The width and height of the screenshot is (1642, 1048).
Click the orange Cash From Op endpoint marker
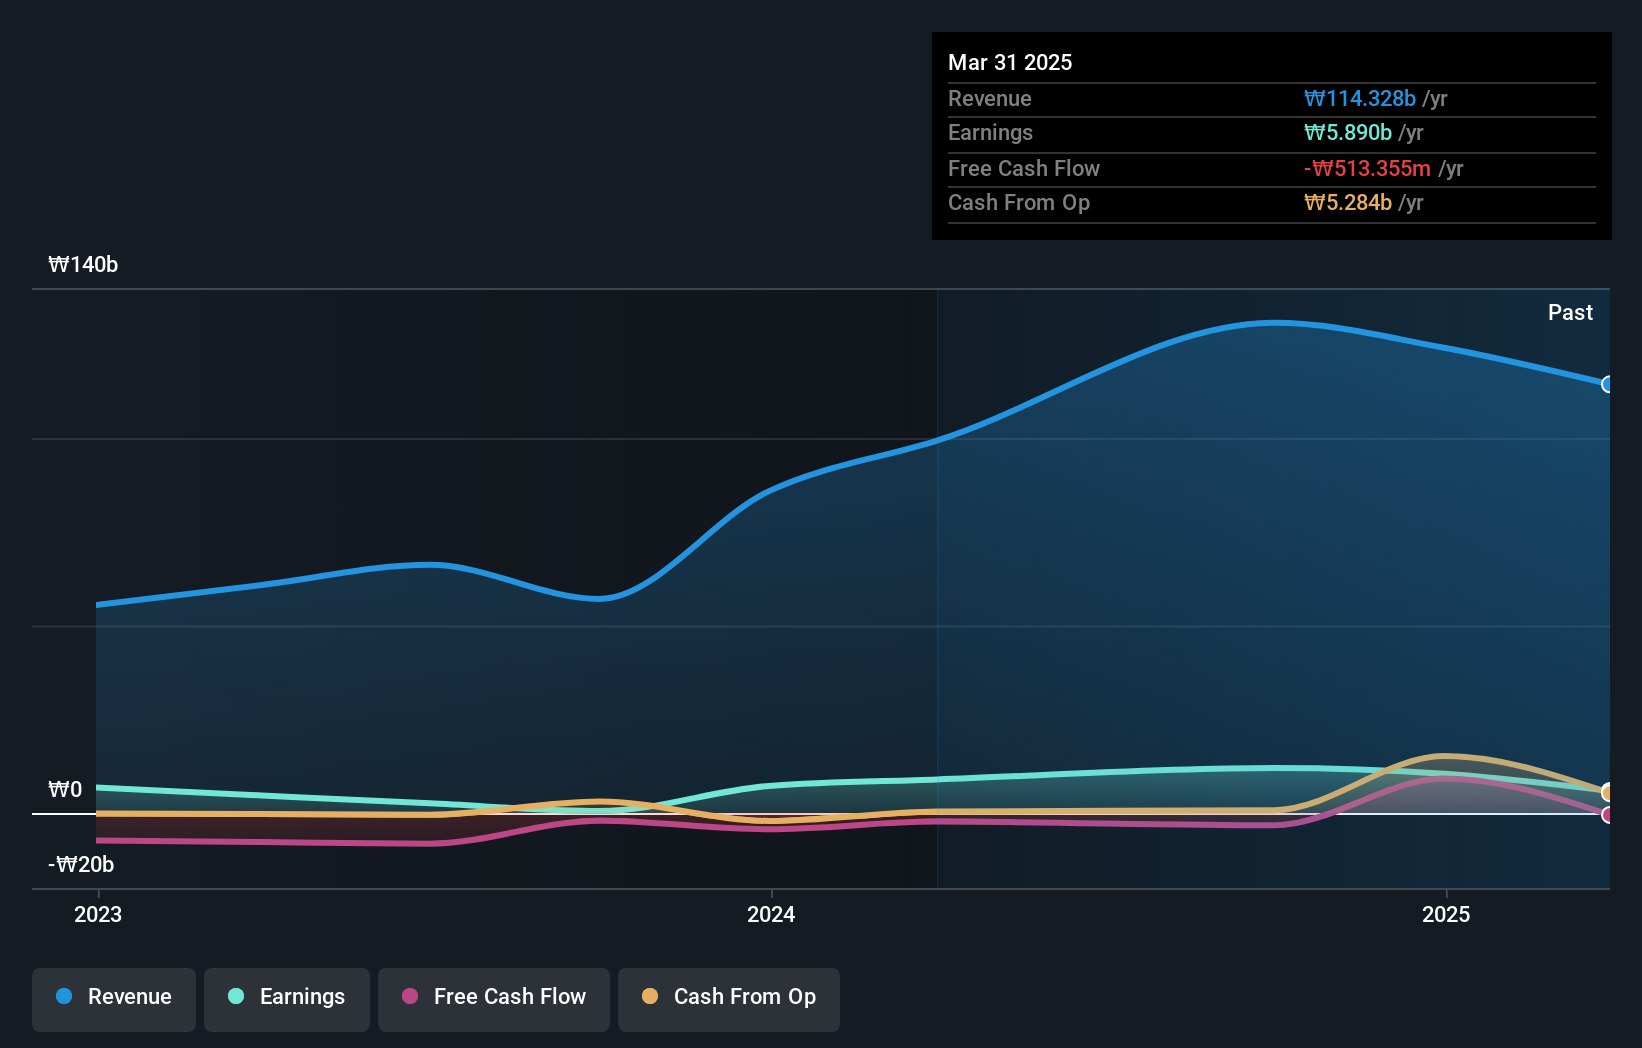pyautogui.click(x=1608, y=793)
